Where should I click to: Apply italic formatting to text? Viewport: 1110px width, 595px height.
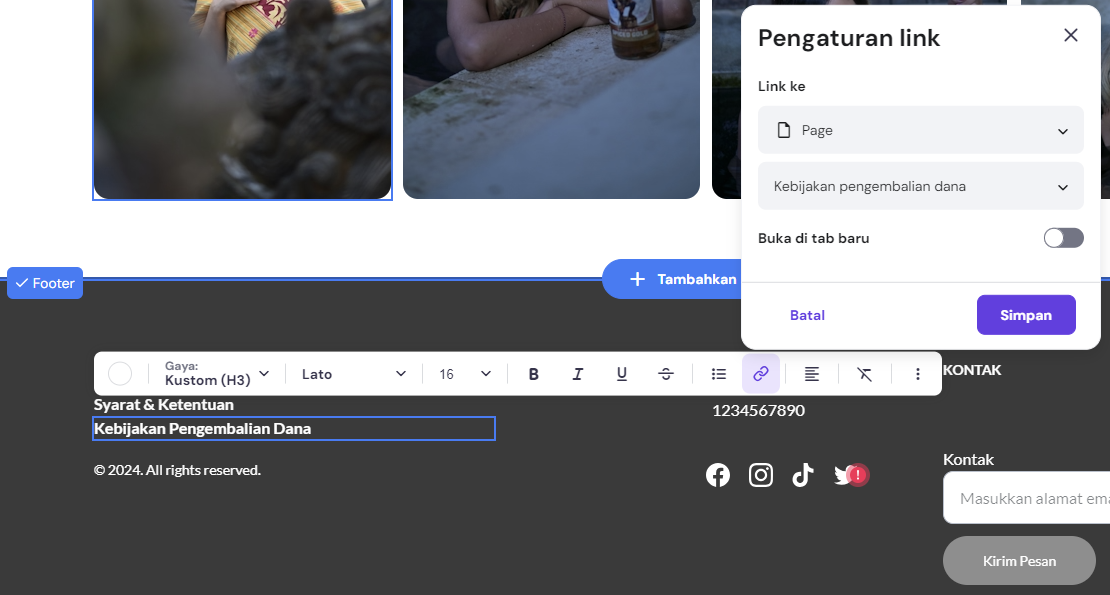pyautogui.click(x=578, y=374)
